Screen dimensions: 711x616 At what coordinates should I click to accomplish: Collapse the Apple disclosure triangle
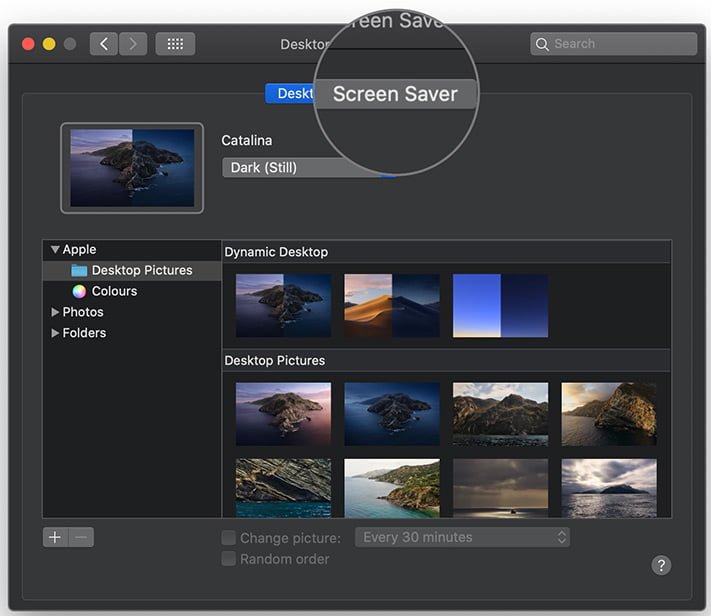tap(55, 249)
